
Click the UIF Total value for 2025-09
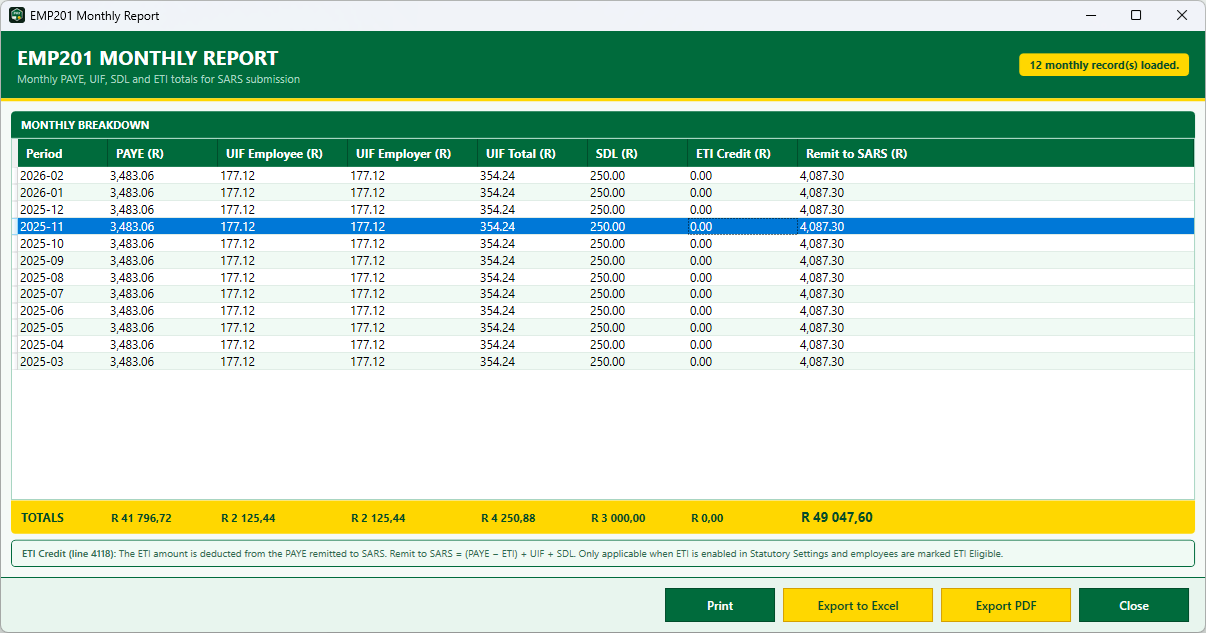click(497, 260)
